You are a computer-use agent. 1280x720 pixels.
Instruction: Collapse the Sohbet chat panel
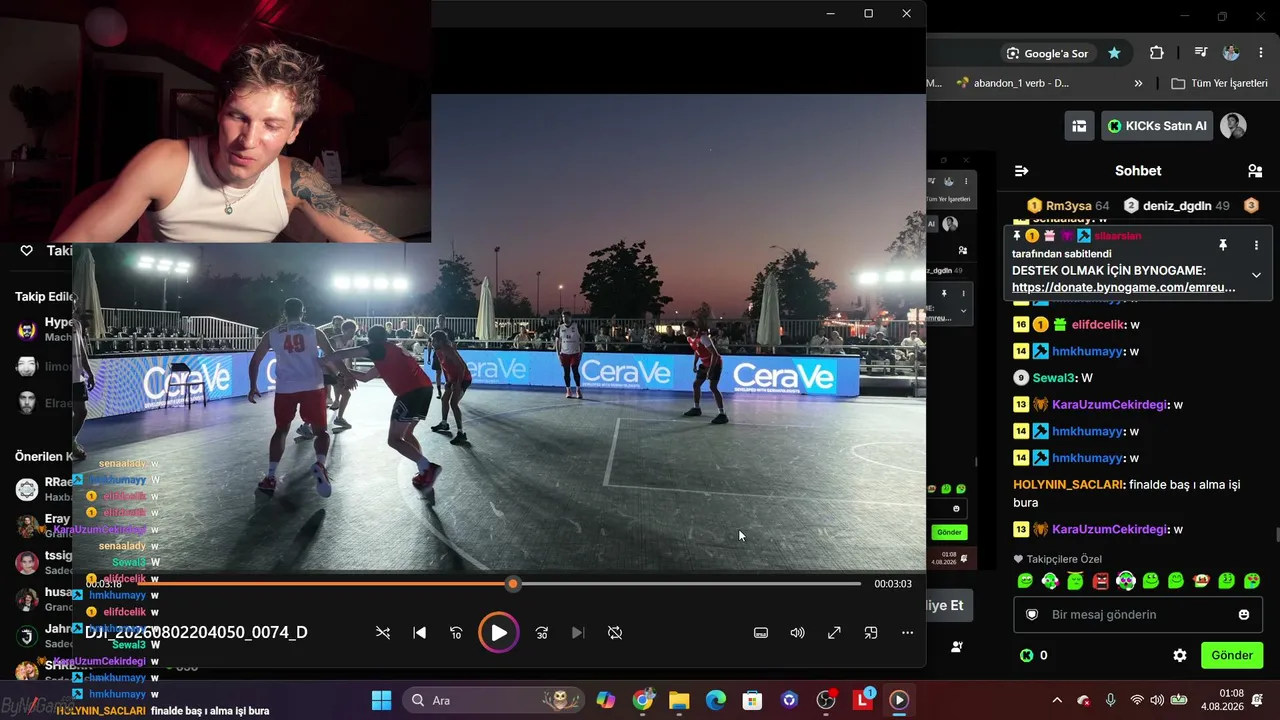click(x=1021, y=171)
